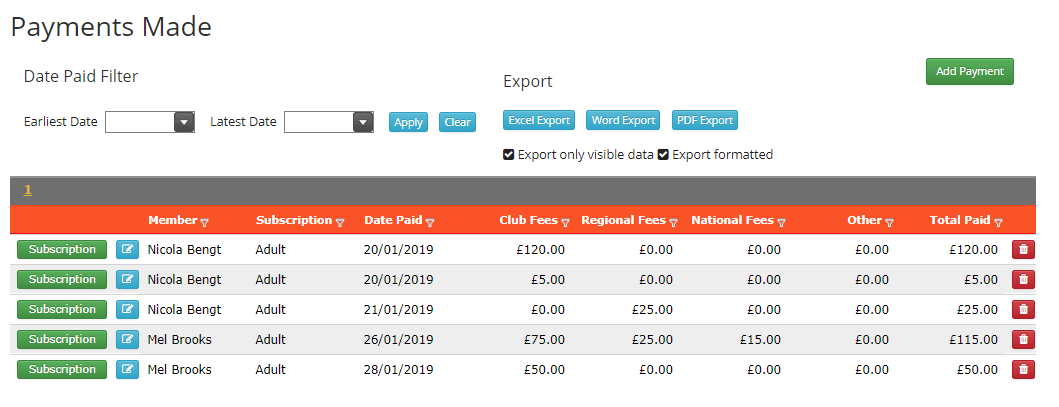1059x407 pixels.
Task: Delete the £5.00 payment row
Action: (x=1023, y=279)
